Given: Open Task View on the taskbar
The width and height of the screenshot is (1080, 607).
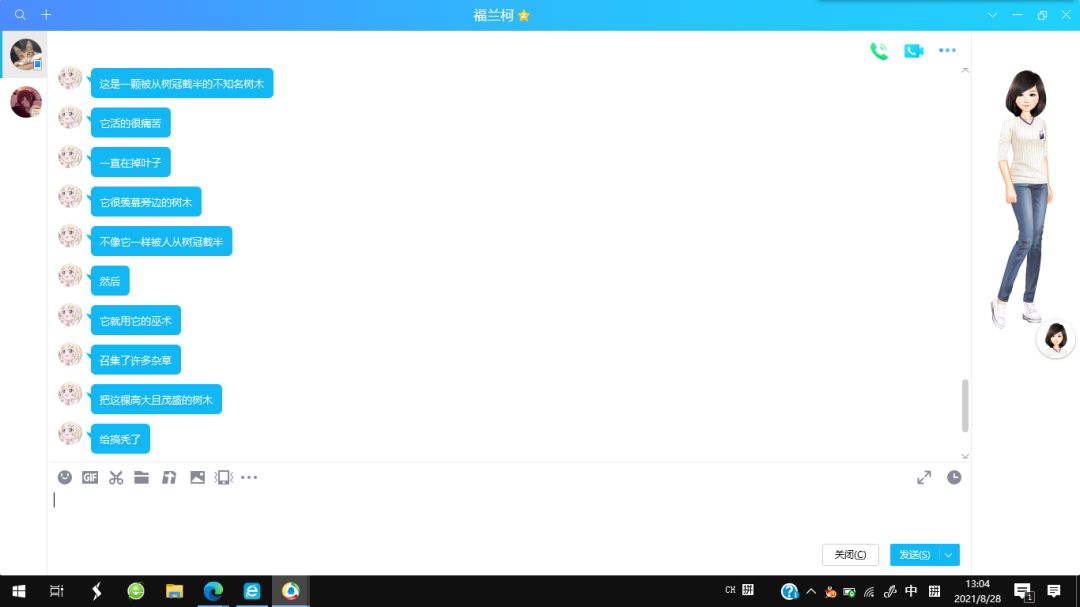Looking at the screenshot, I should (x=56, y=591).
